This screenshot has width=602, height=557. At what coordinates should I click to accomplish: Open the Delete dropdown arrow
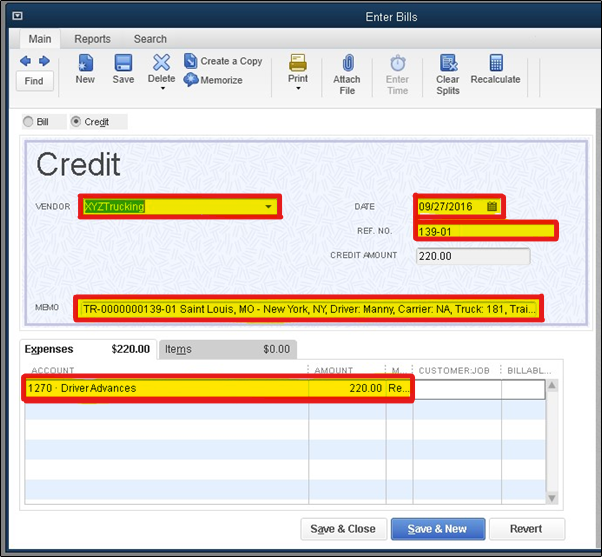click(x=162, y=89)
